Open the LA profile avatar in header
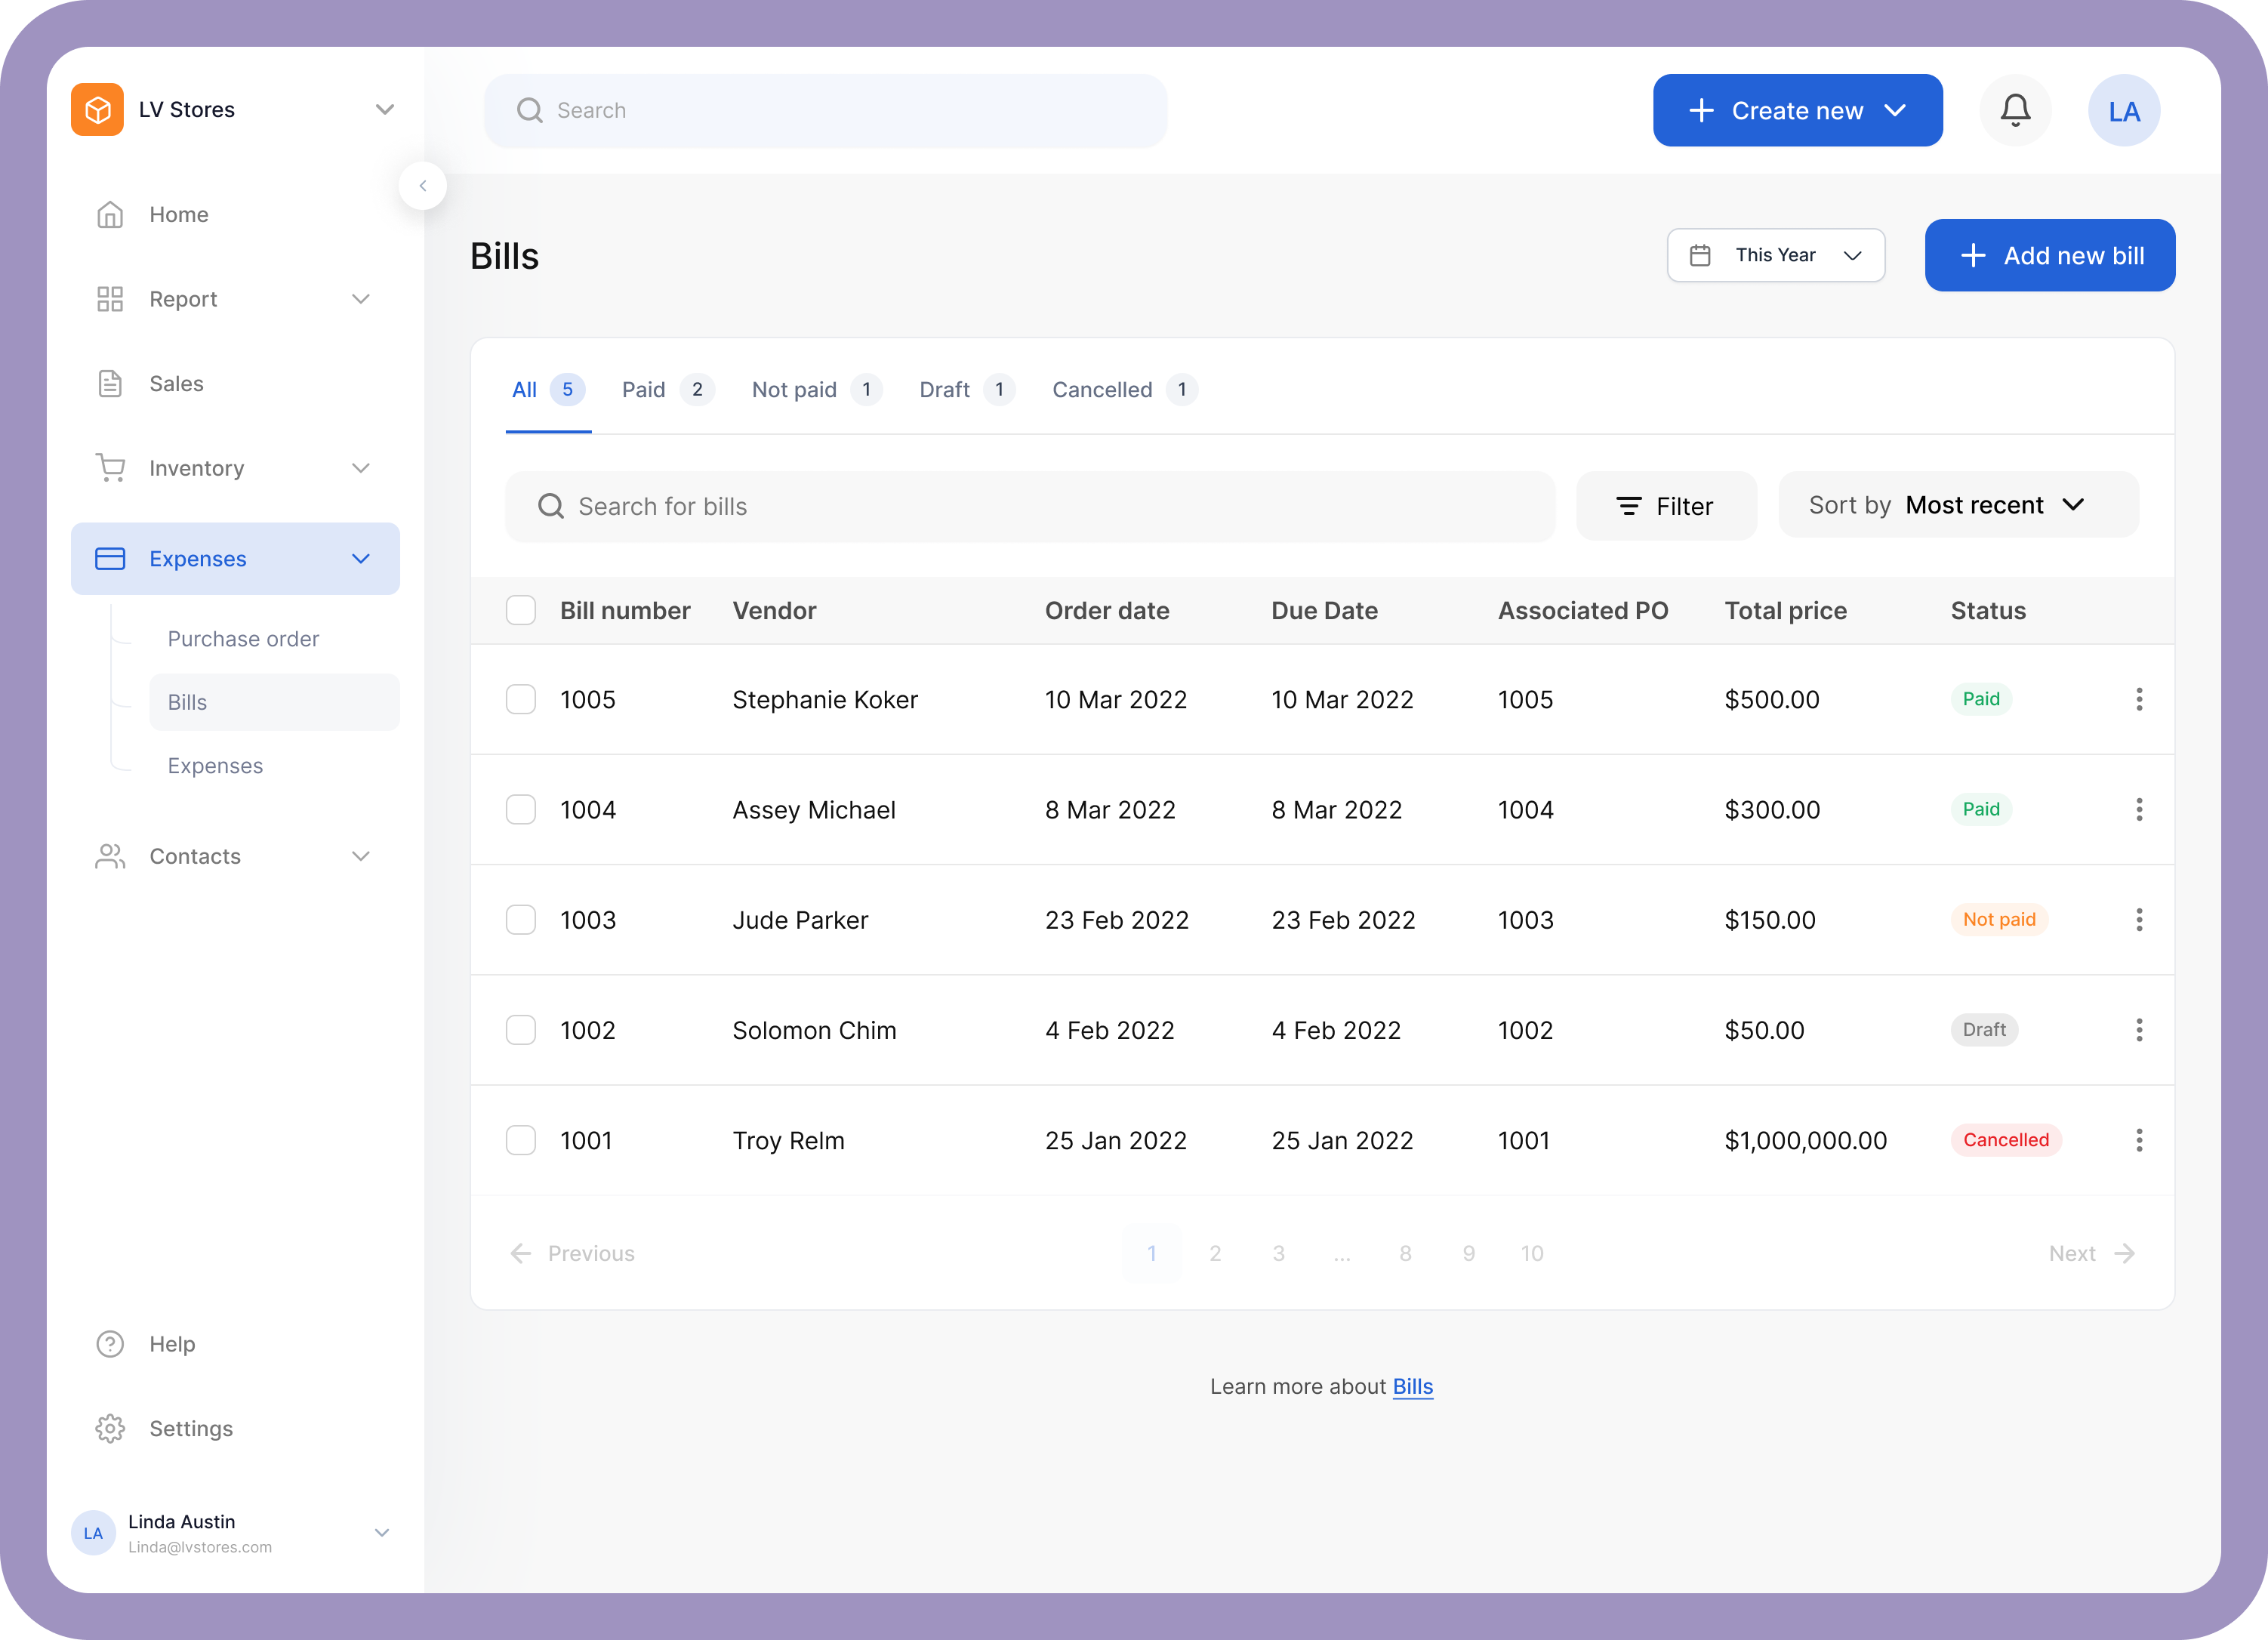 coord(2124,110)
